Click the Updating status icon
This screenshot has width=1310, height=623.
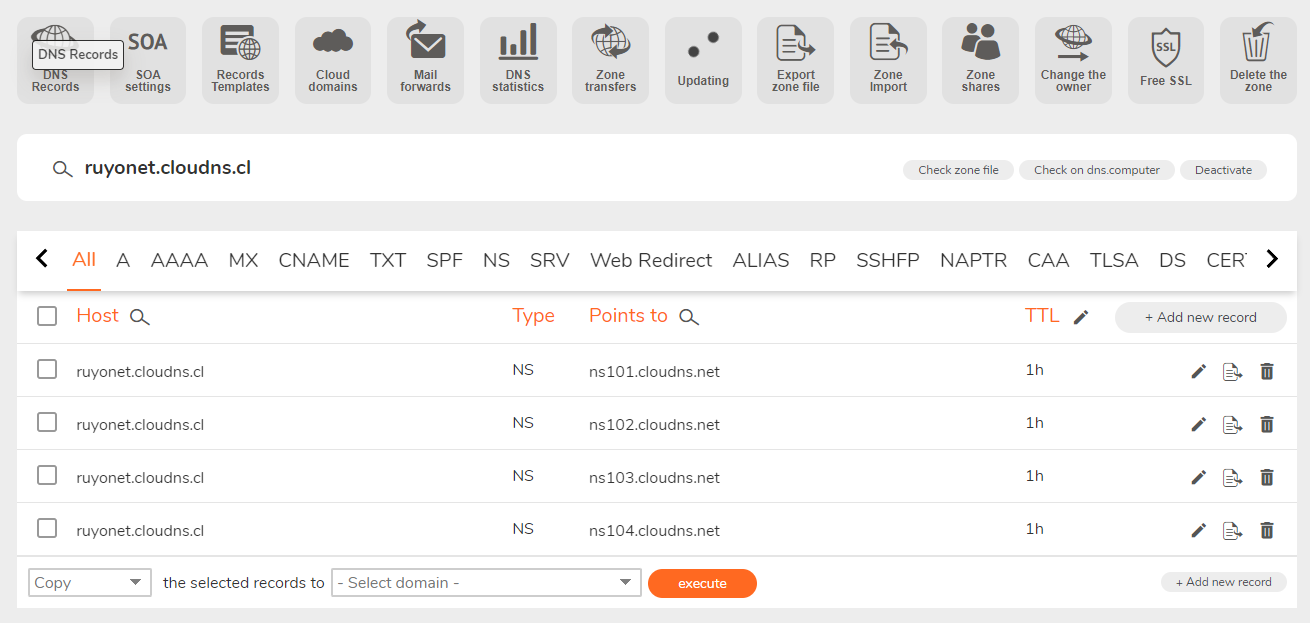[x=703, y=60]
